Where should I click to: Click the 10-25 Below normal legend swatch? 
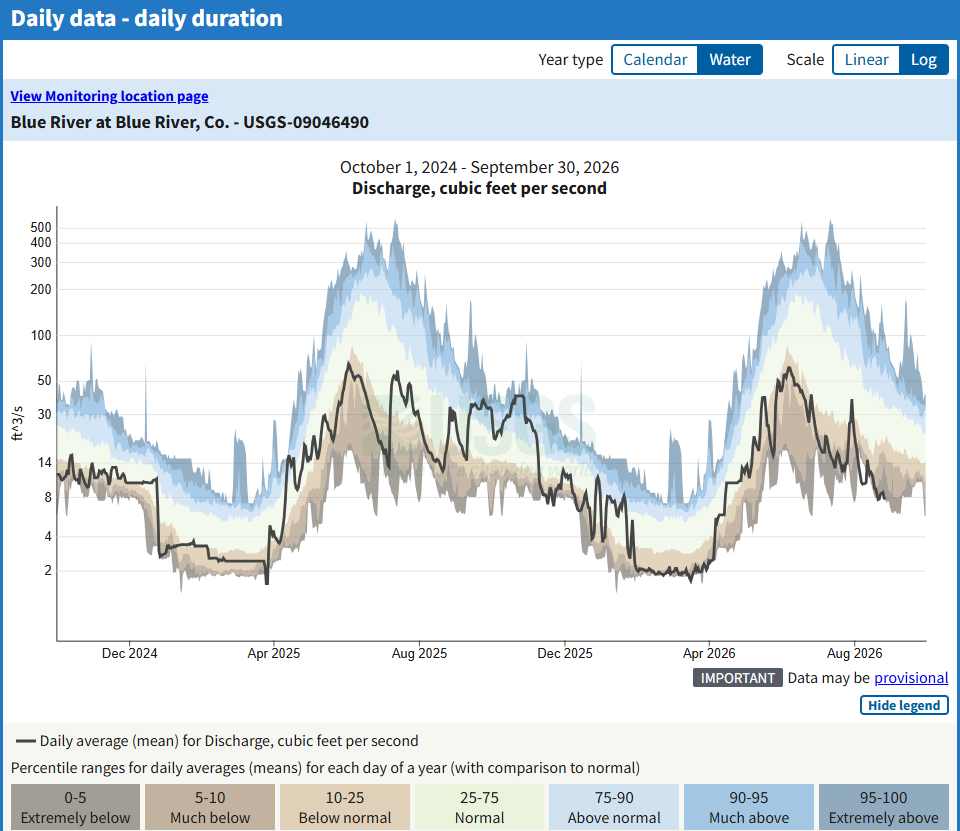345,807
